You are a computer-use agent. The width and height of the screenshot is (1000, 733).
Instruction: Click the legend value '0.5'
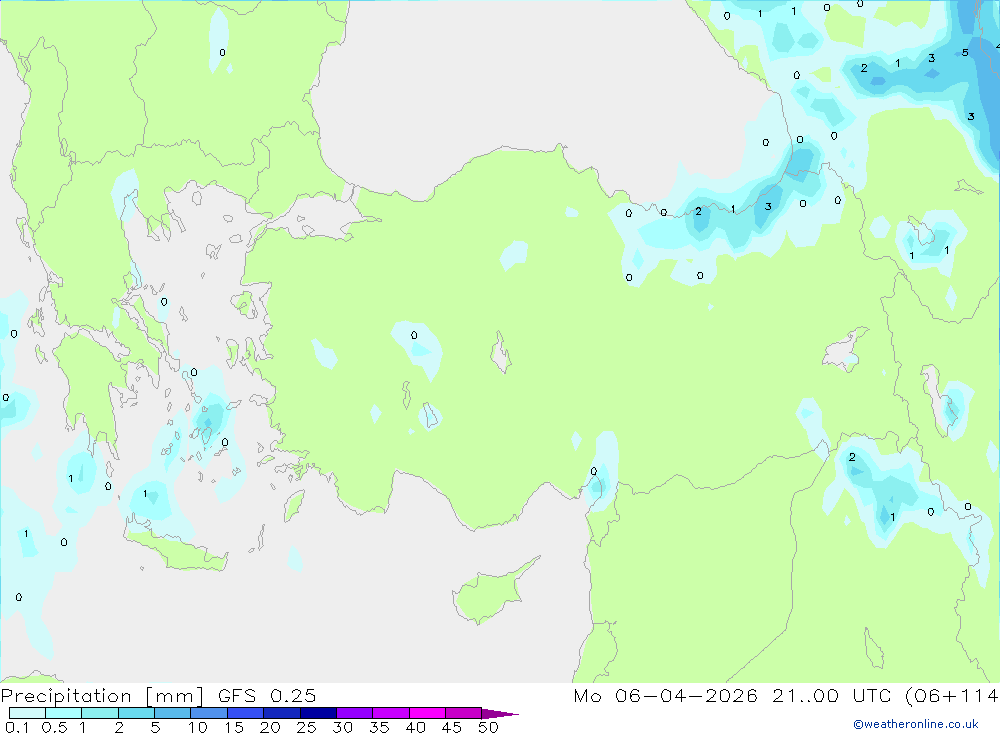click(54, 727)
